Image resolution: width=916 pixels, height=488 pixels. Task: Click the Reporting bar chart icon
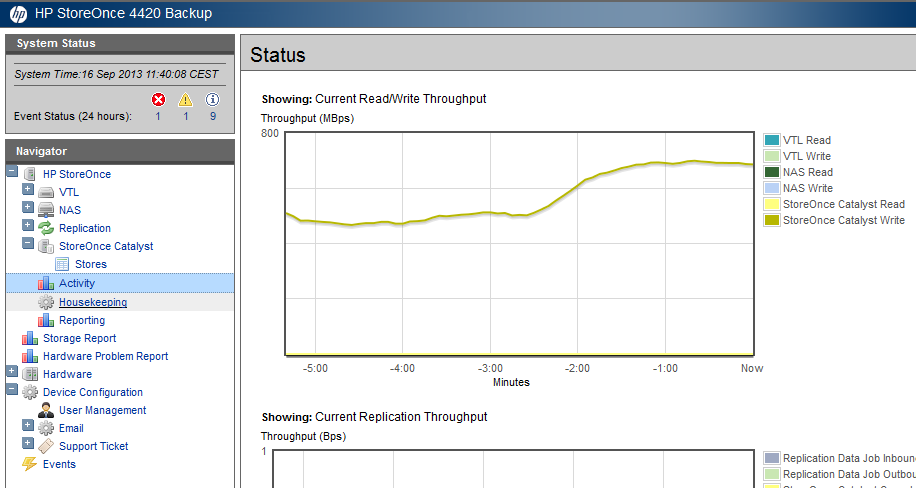pos(46,320)
